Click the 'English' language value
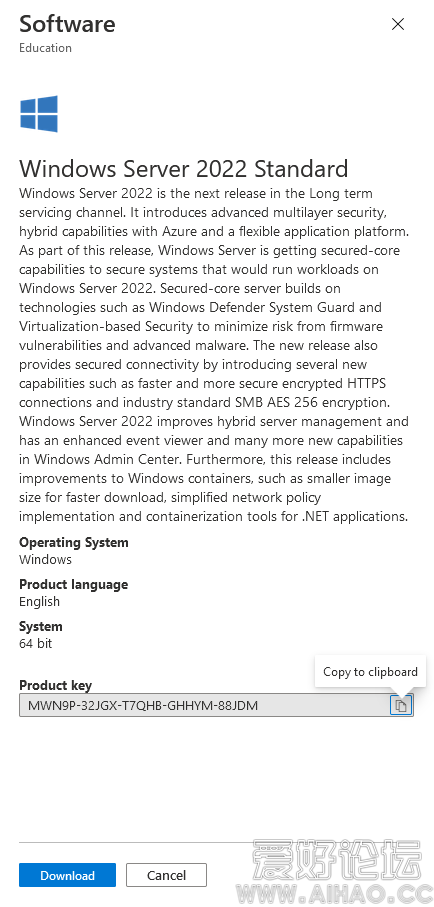434x907 pixels. point(39,602)
